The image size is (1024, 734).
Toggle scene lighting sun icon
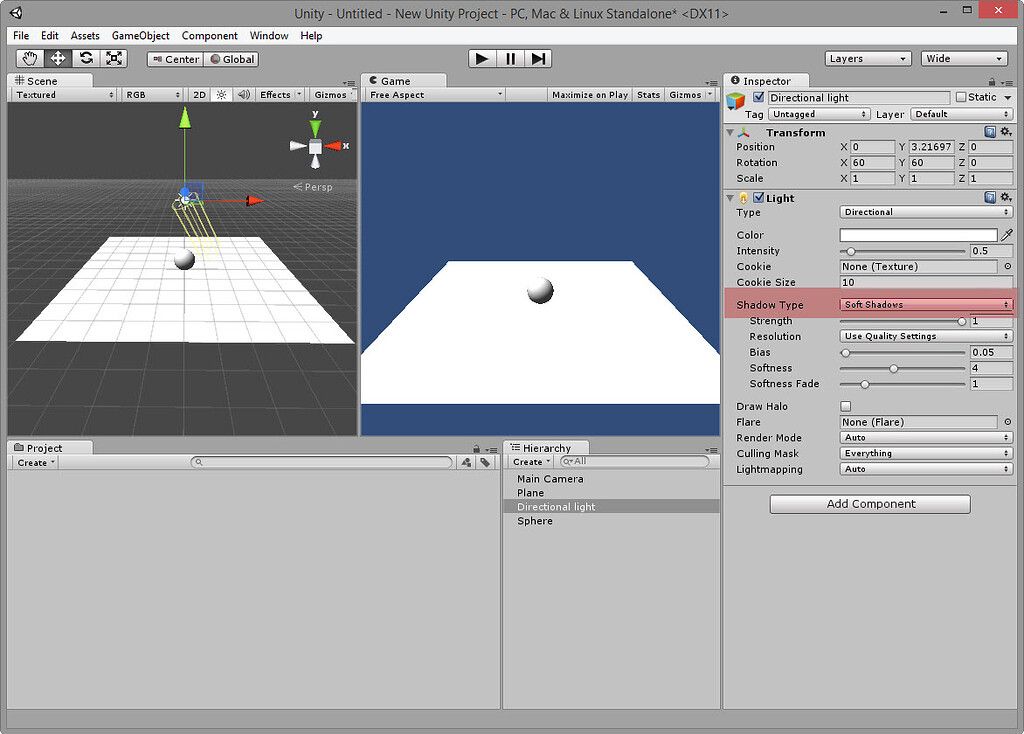click(x=221, y=95)
